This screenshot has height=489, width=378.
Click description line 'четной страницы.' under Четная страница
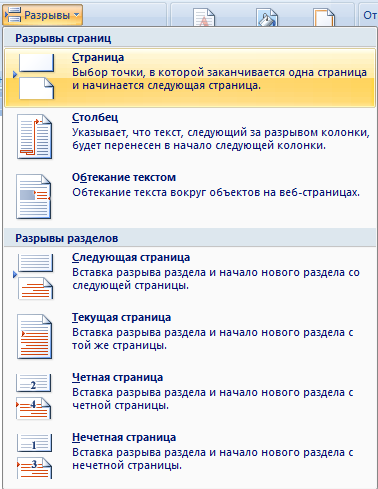120,405
